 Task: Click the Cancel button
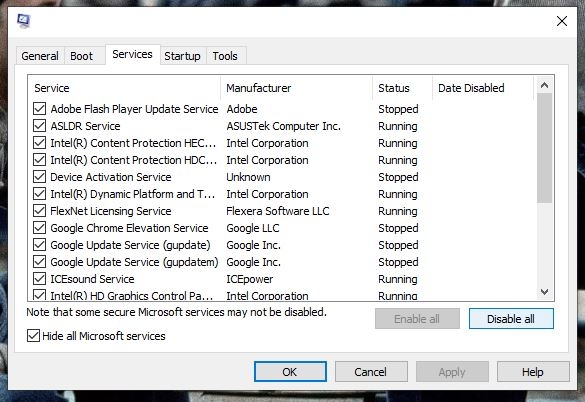pyautogui.click(x=371, y=372)
